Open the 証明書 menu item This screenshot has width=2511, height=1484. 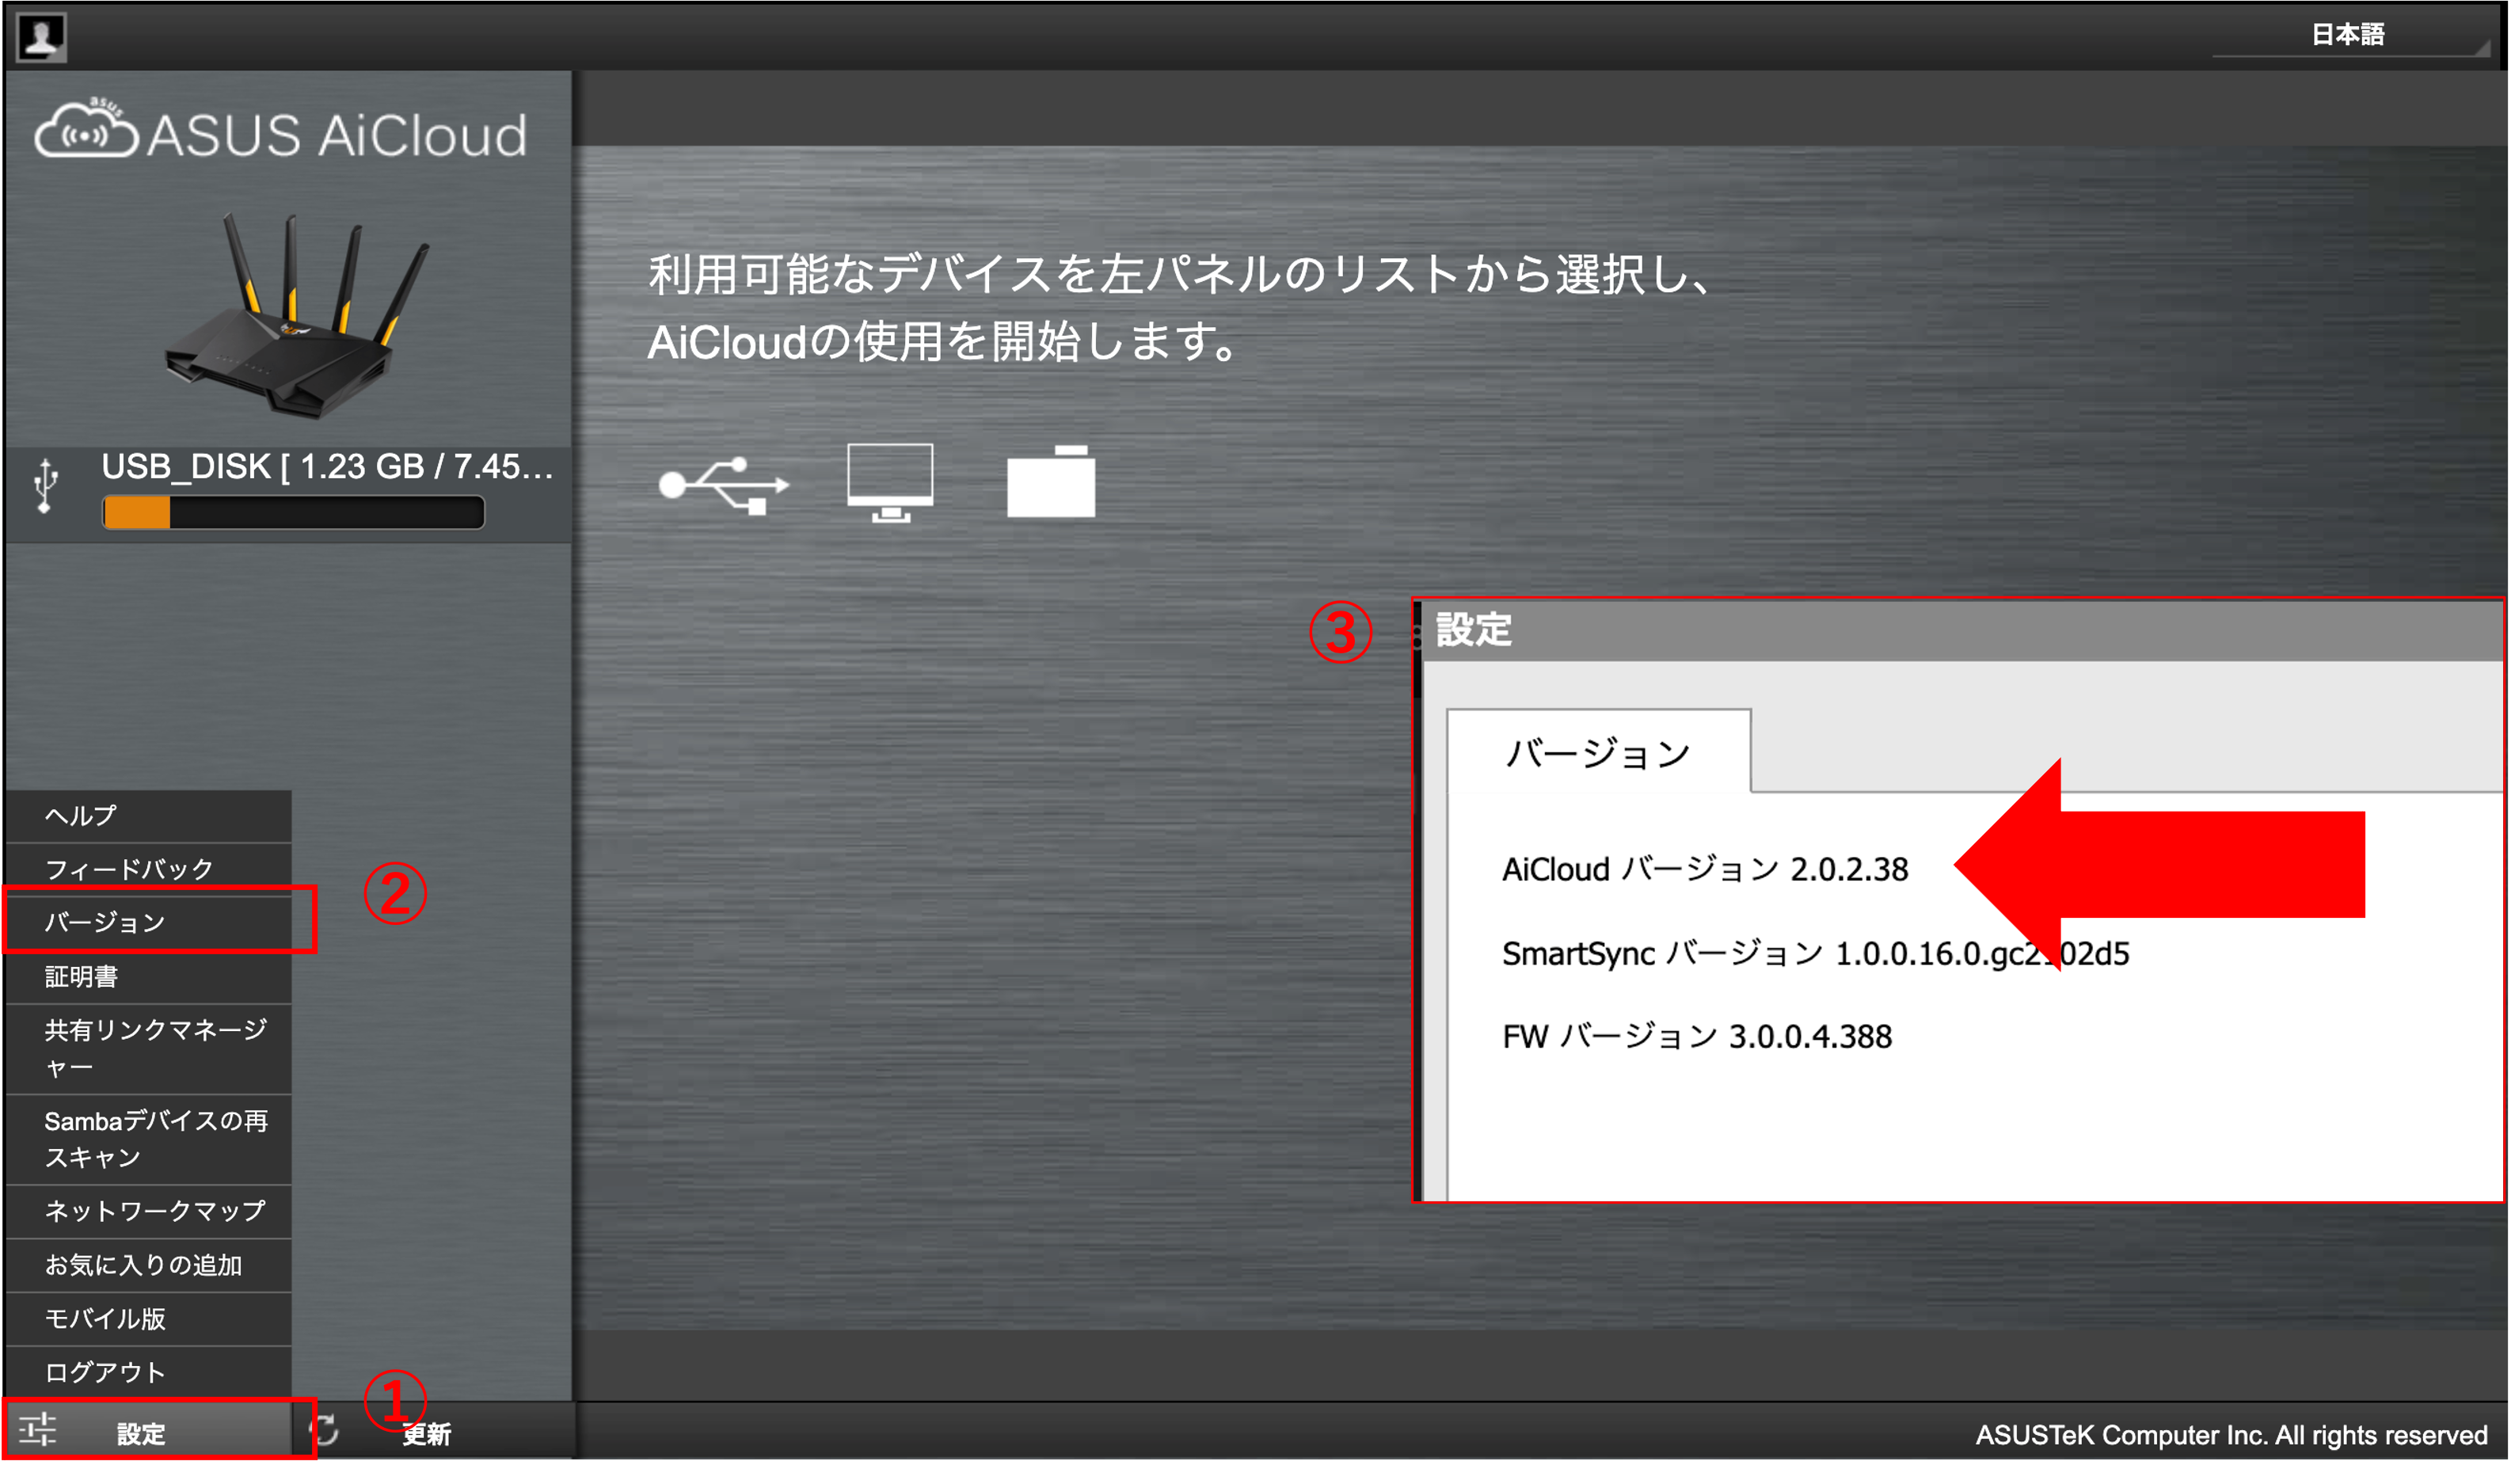point(149,977)
